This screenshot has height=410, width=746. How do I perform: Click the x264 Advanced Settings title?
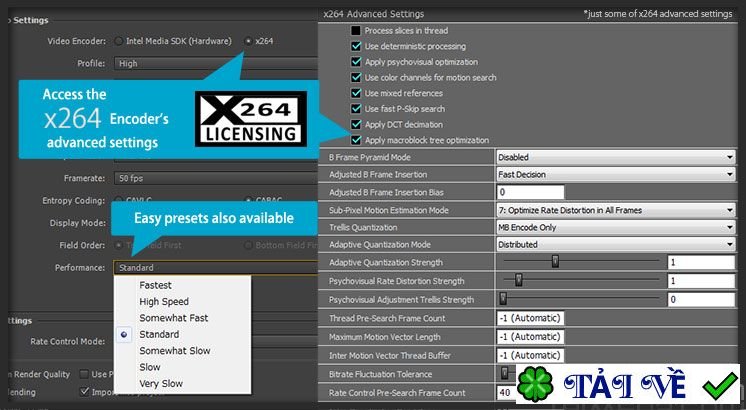[x=373, y=14]
